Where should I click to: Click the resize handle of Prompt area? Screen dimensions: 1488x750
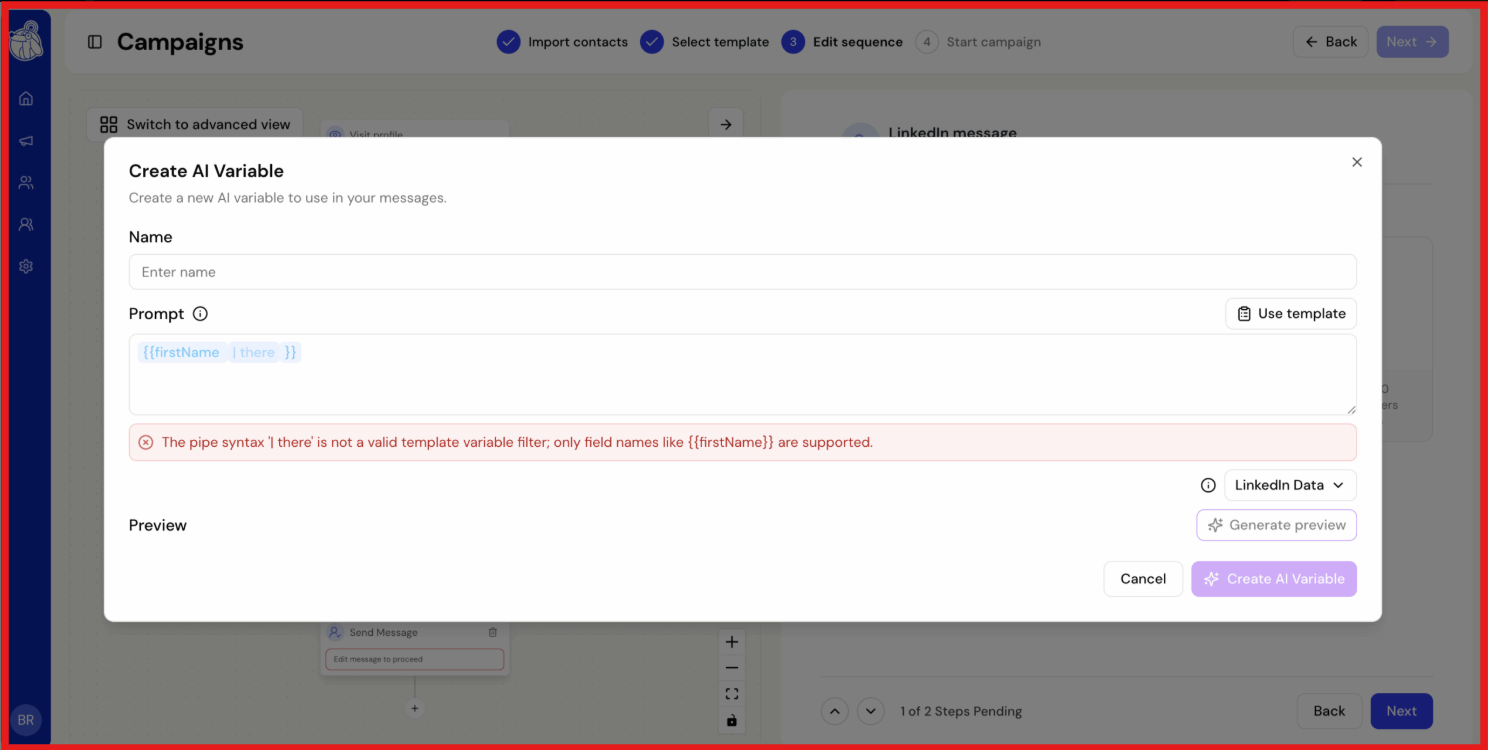tap(1351, 409)
